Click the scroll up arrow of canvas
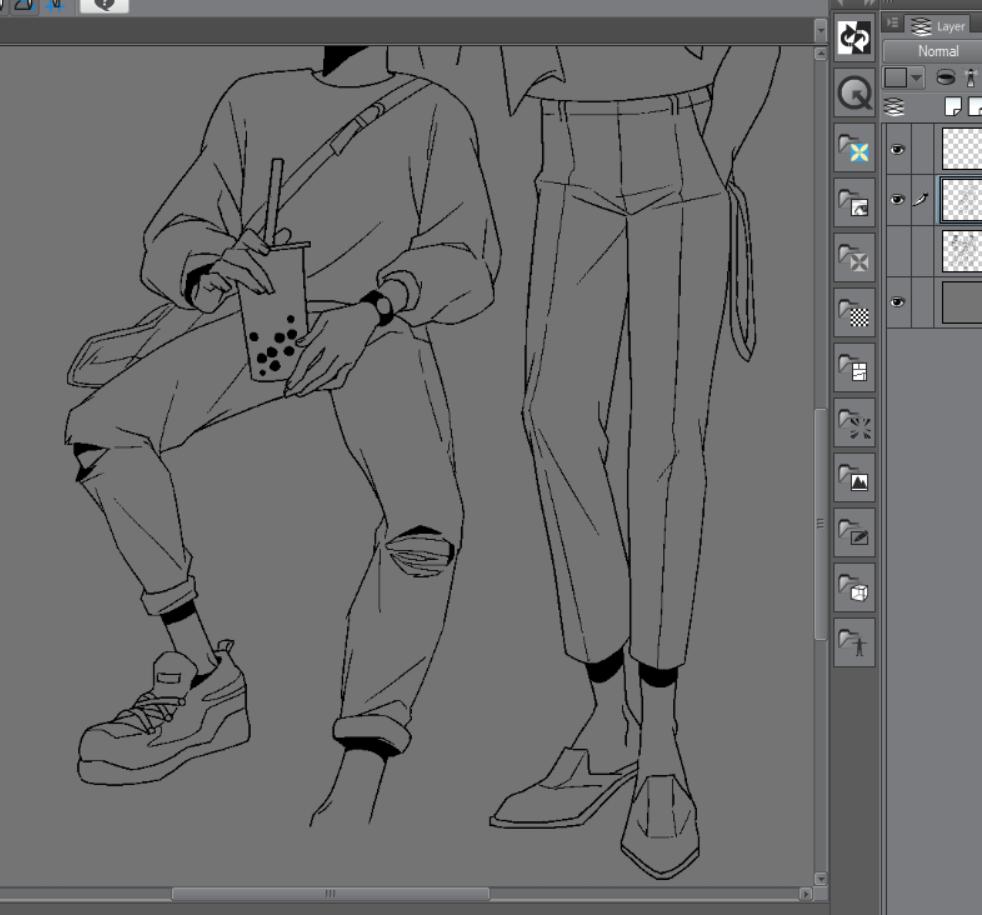 click(x=820, y=54)
